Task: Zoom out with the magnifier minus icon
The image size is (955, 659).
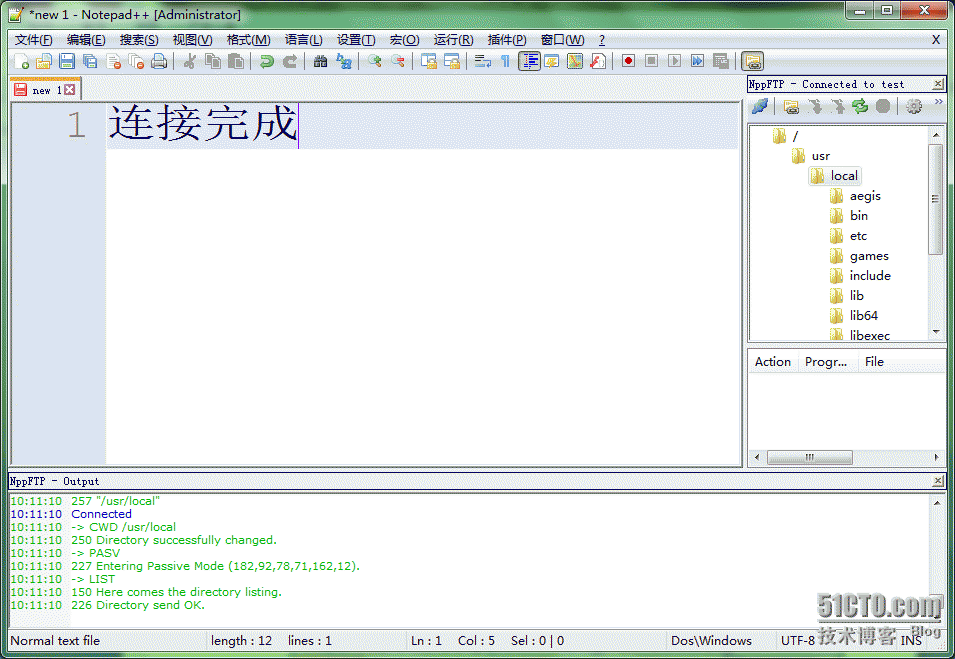Action: [398, 61]
